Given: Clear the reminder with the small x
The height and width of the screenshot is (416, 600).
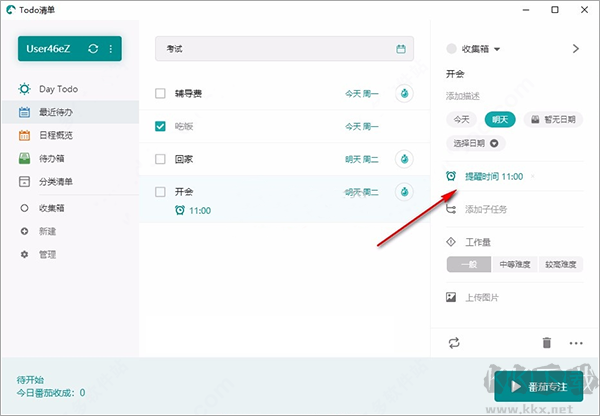Looking at the screenshot, I should point(533,176).
